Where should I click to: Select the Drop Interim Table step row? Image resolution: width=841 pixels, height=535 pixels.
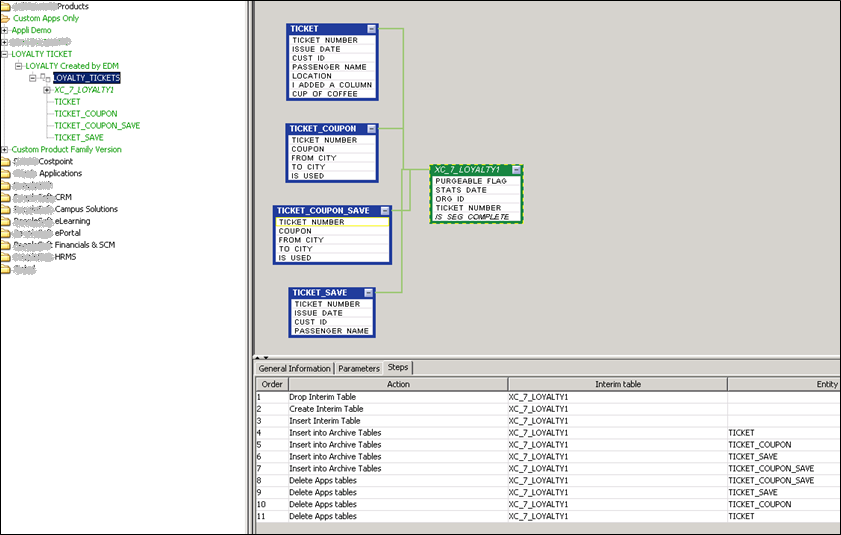click(x=322, y=397)
